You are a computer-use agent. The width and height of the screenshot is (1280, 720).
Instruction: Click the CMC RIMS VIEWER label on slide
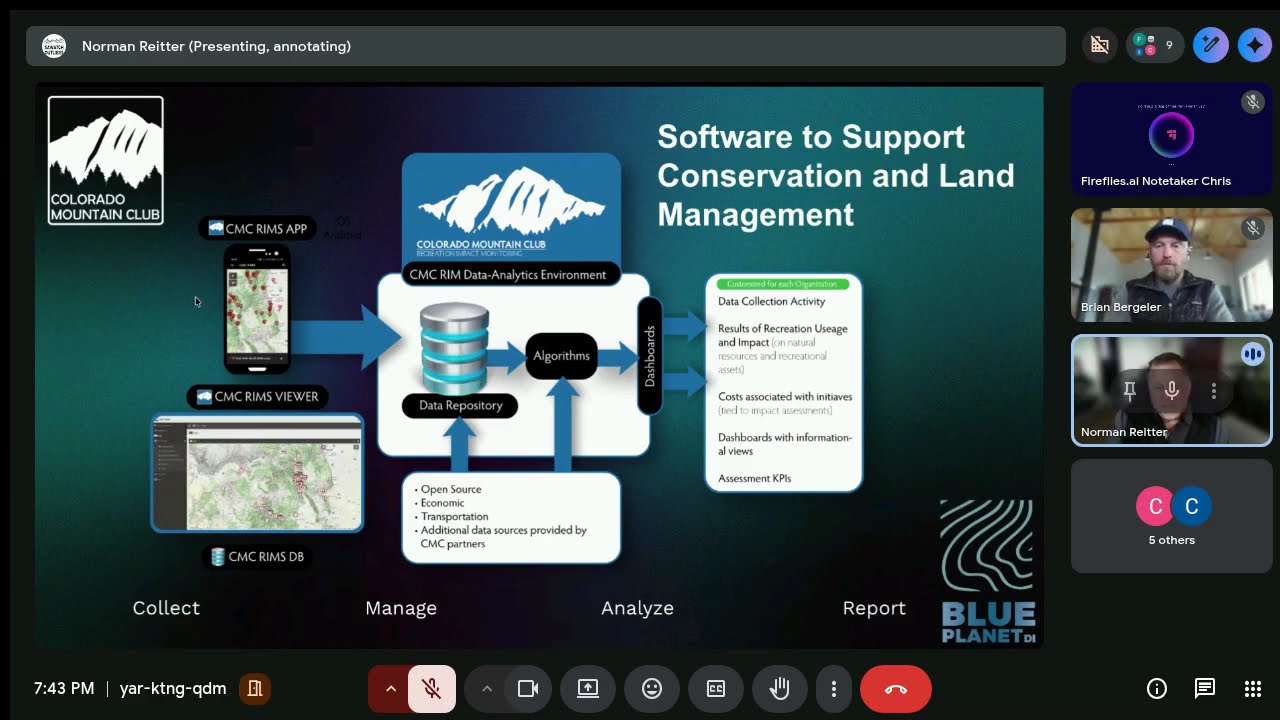(258, 397)
